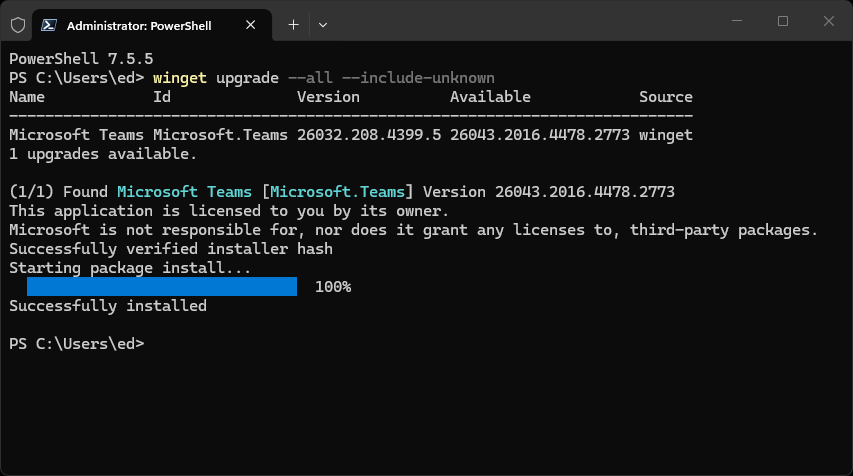This screenshot has width=853, height=476.
Task: Click the 'upgrade' subcommand text
Action: point(248,78)
